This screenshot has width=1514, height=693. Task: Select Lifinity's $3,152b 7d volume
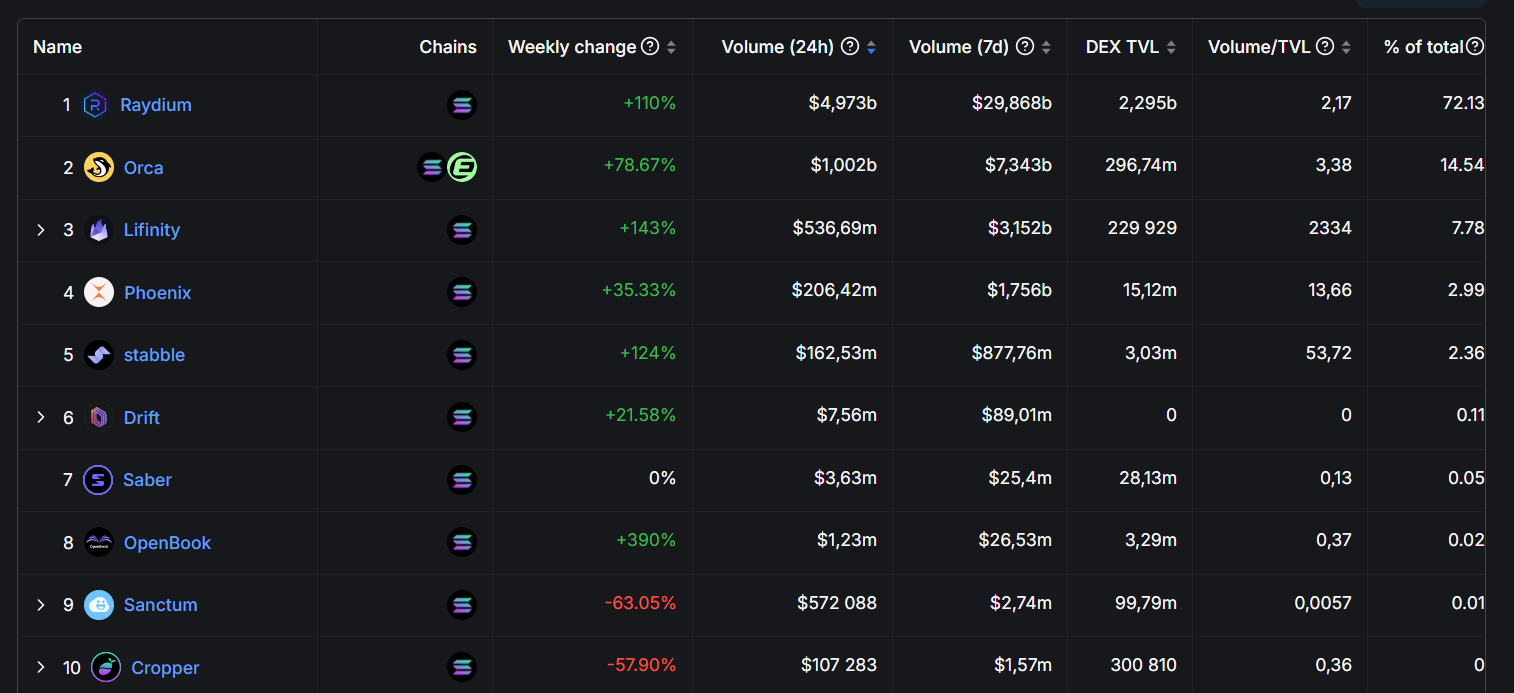pyautogui.click(x=1018, y=228)
